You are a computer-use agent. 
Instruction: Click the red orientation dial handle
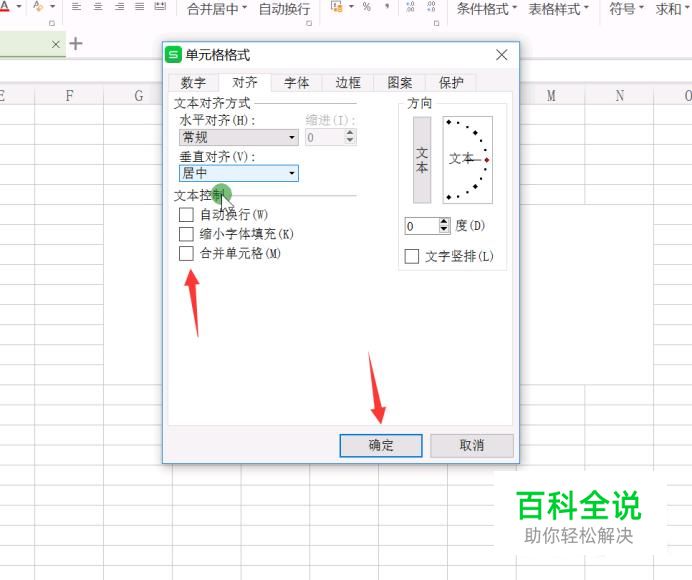[487, 160]
